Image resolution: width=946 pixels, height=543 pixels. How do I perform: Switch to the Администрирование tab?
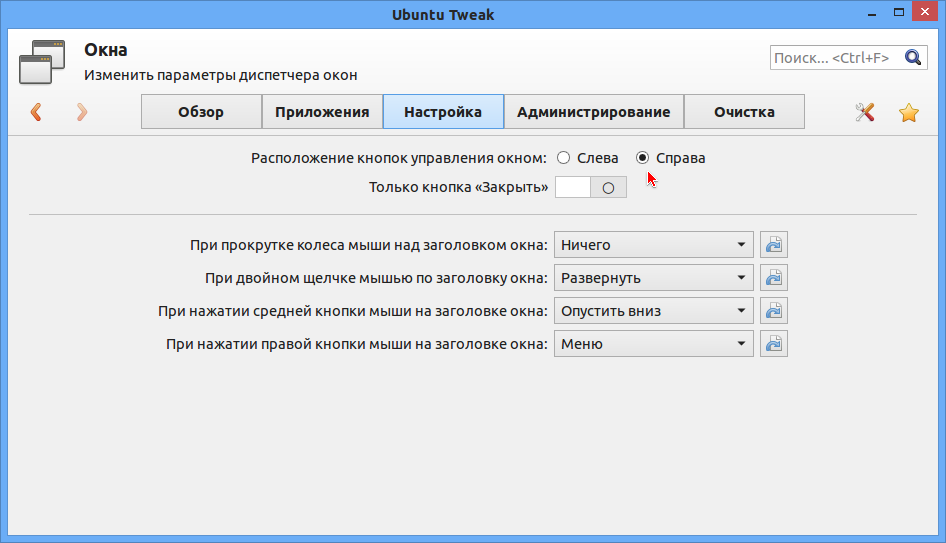(x=594, y=112)
